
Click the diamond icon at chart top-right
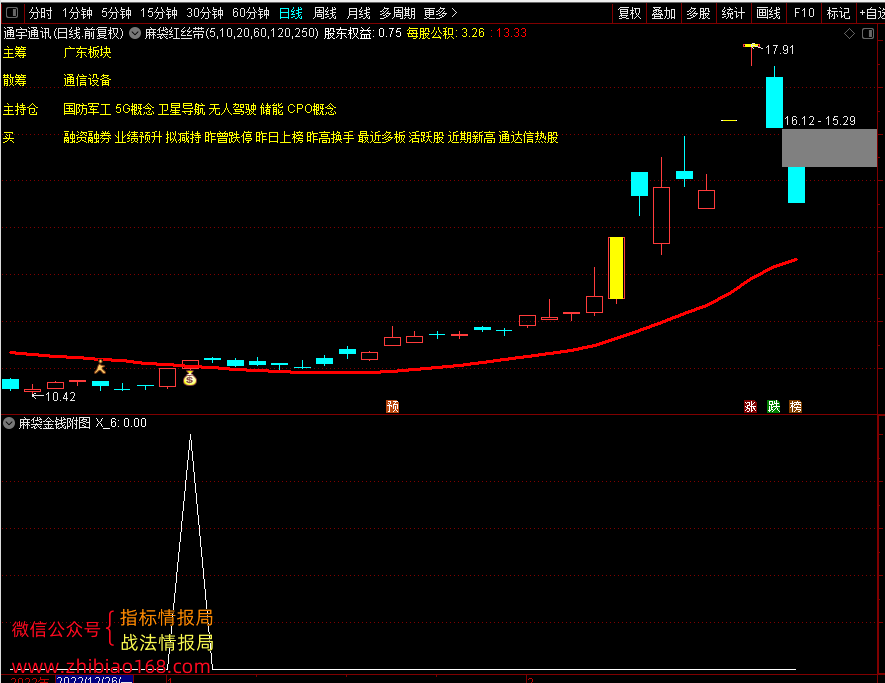pyautogui.click(x=849, y=34)
